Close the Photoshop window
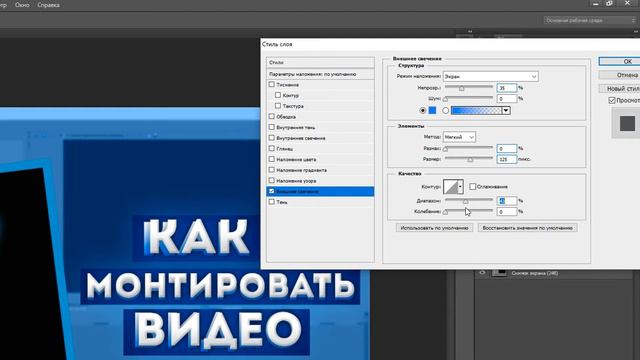 [627, 3]
